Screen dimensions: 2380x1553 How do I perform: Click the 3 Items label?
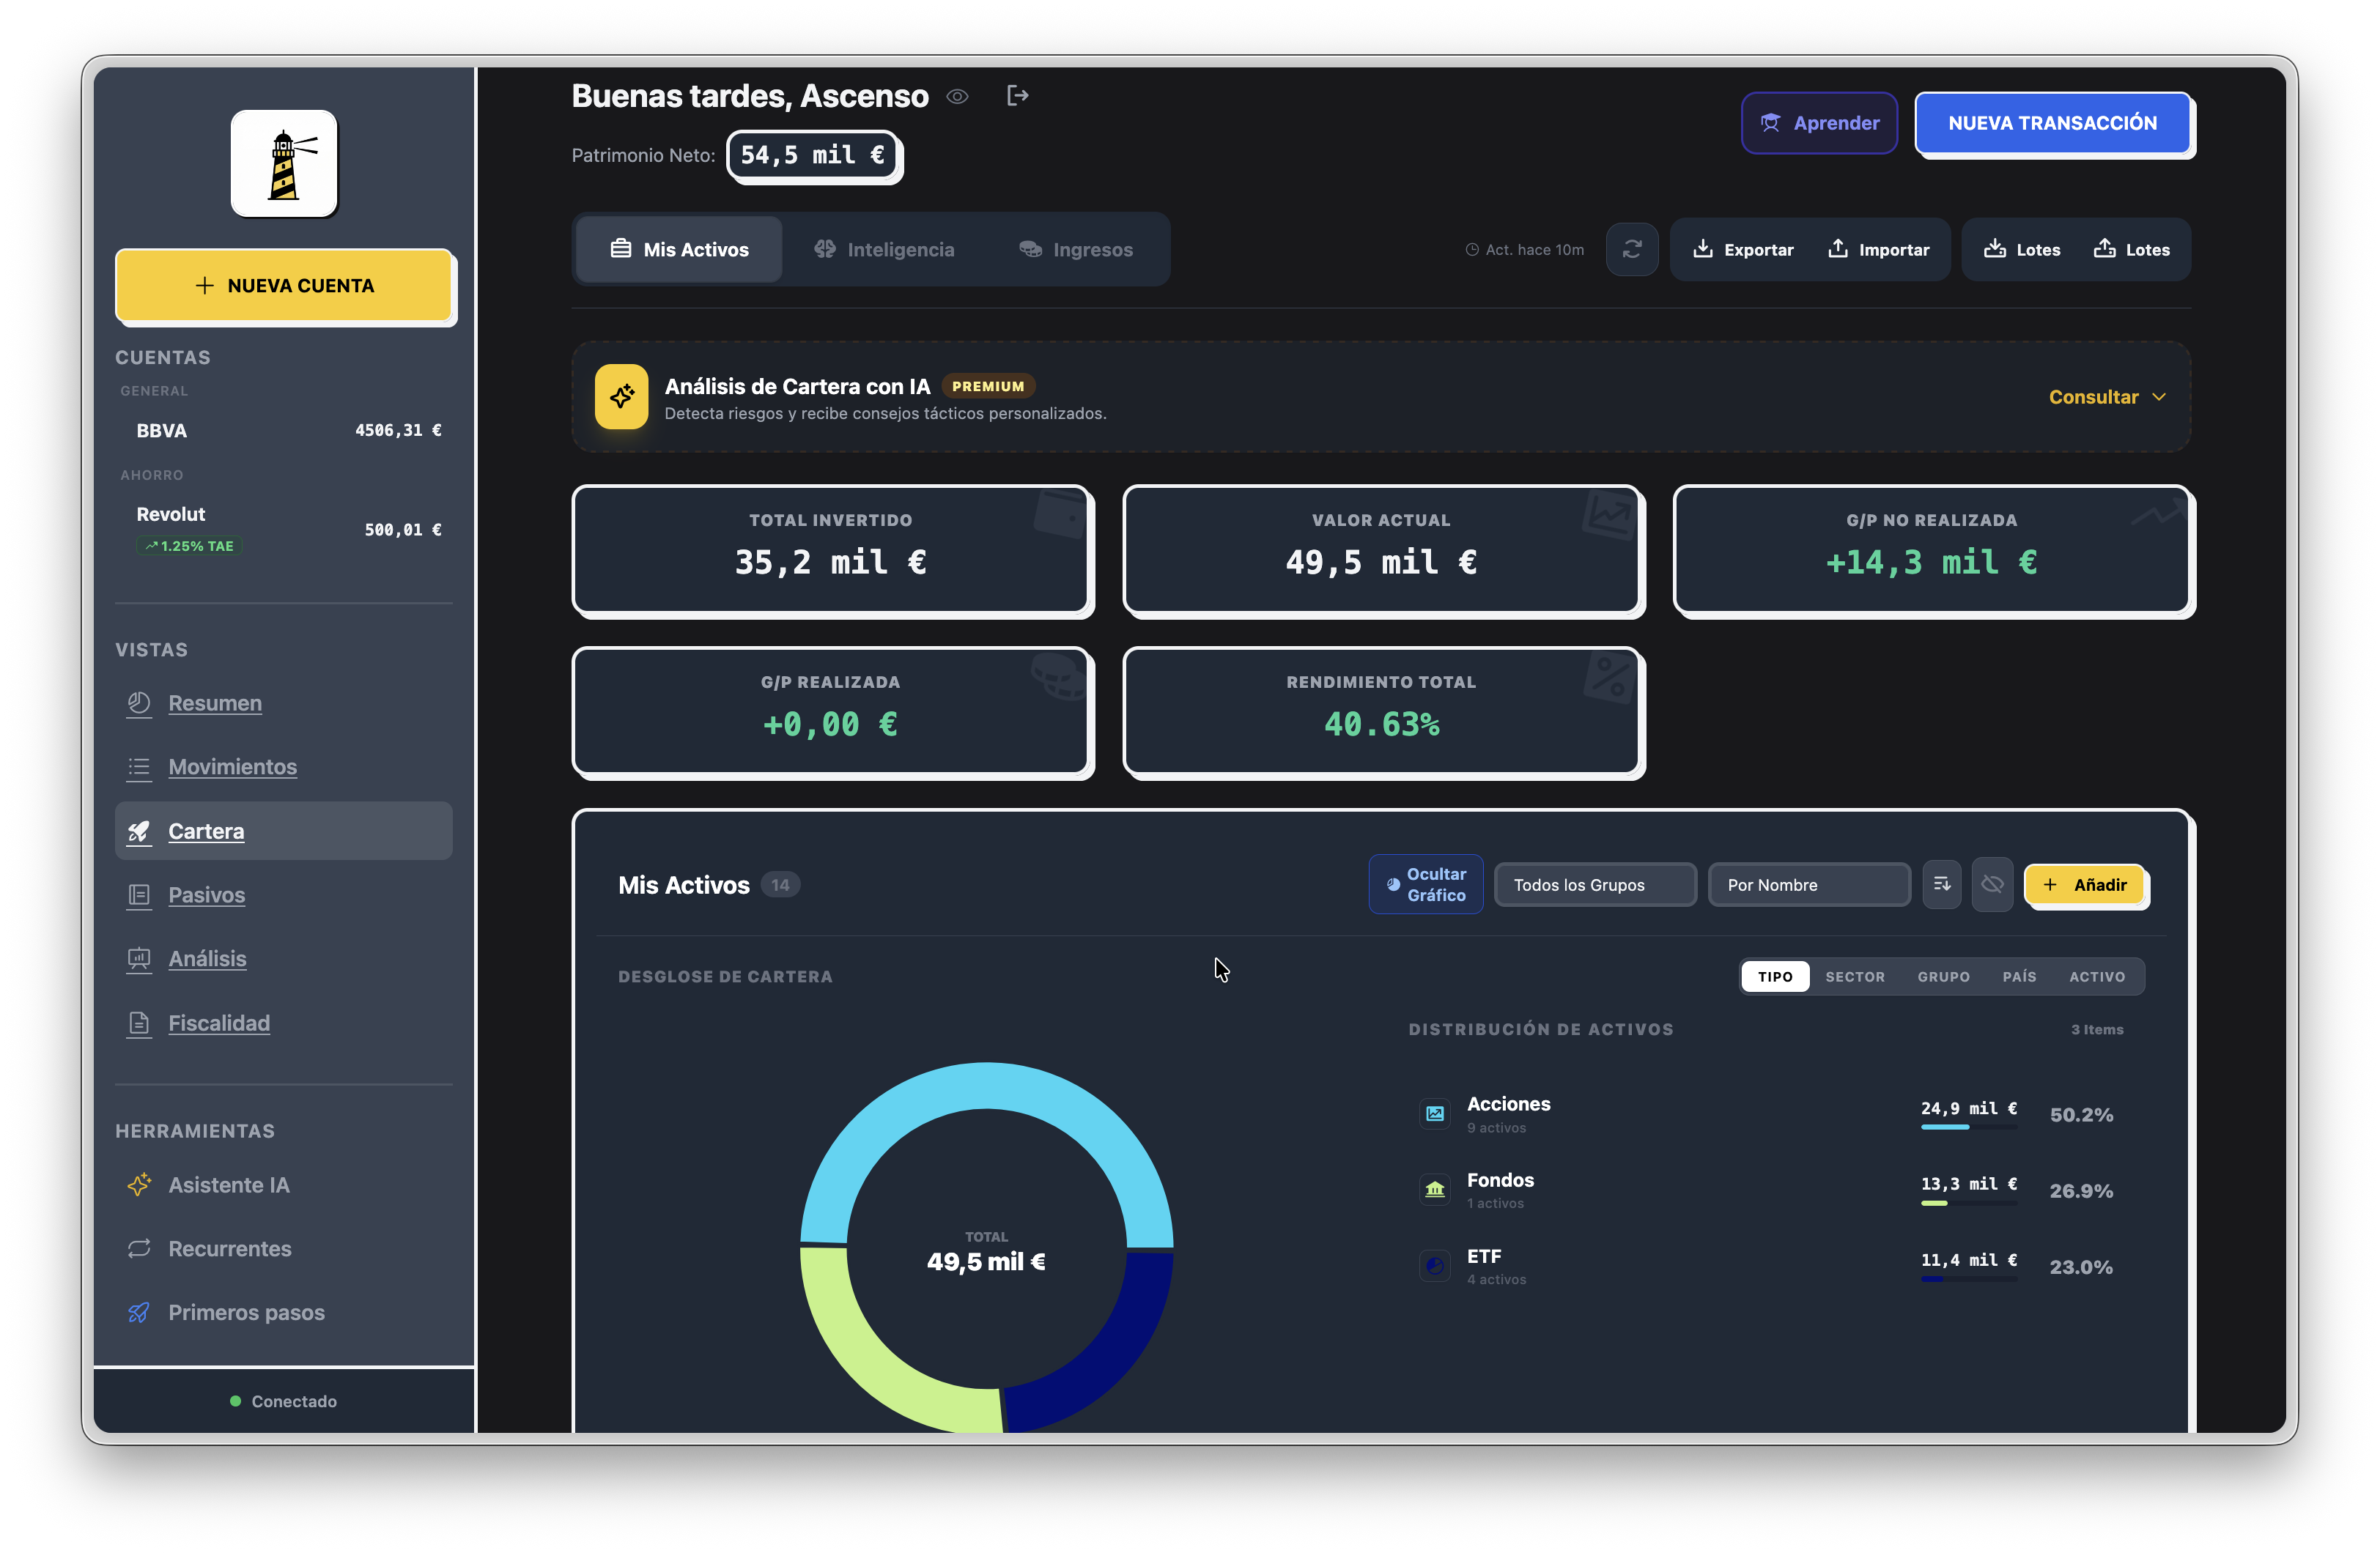point(2097,1030)
